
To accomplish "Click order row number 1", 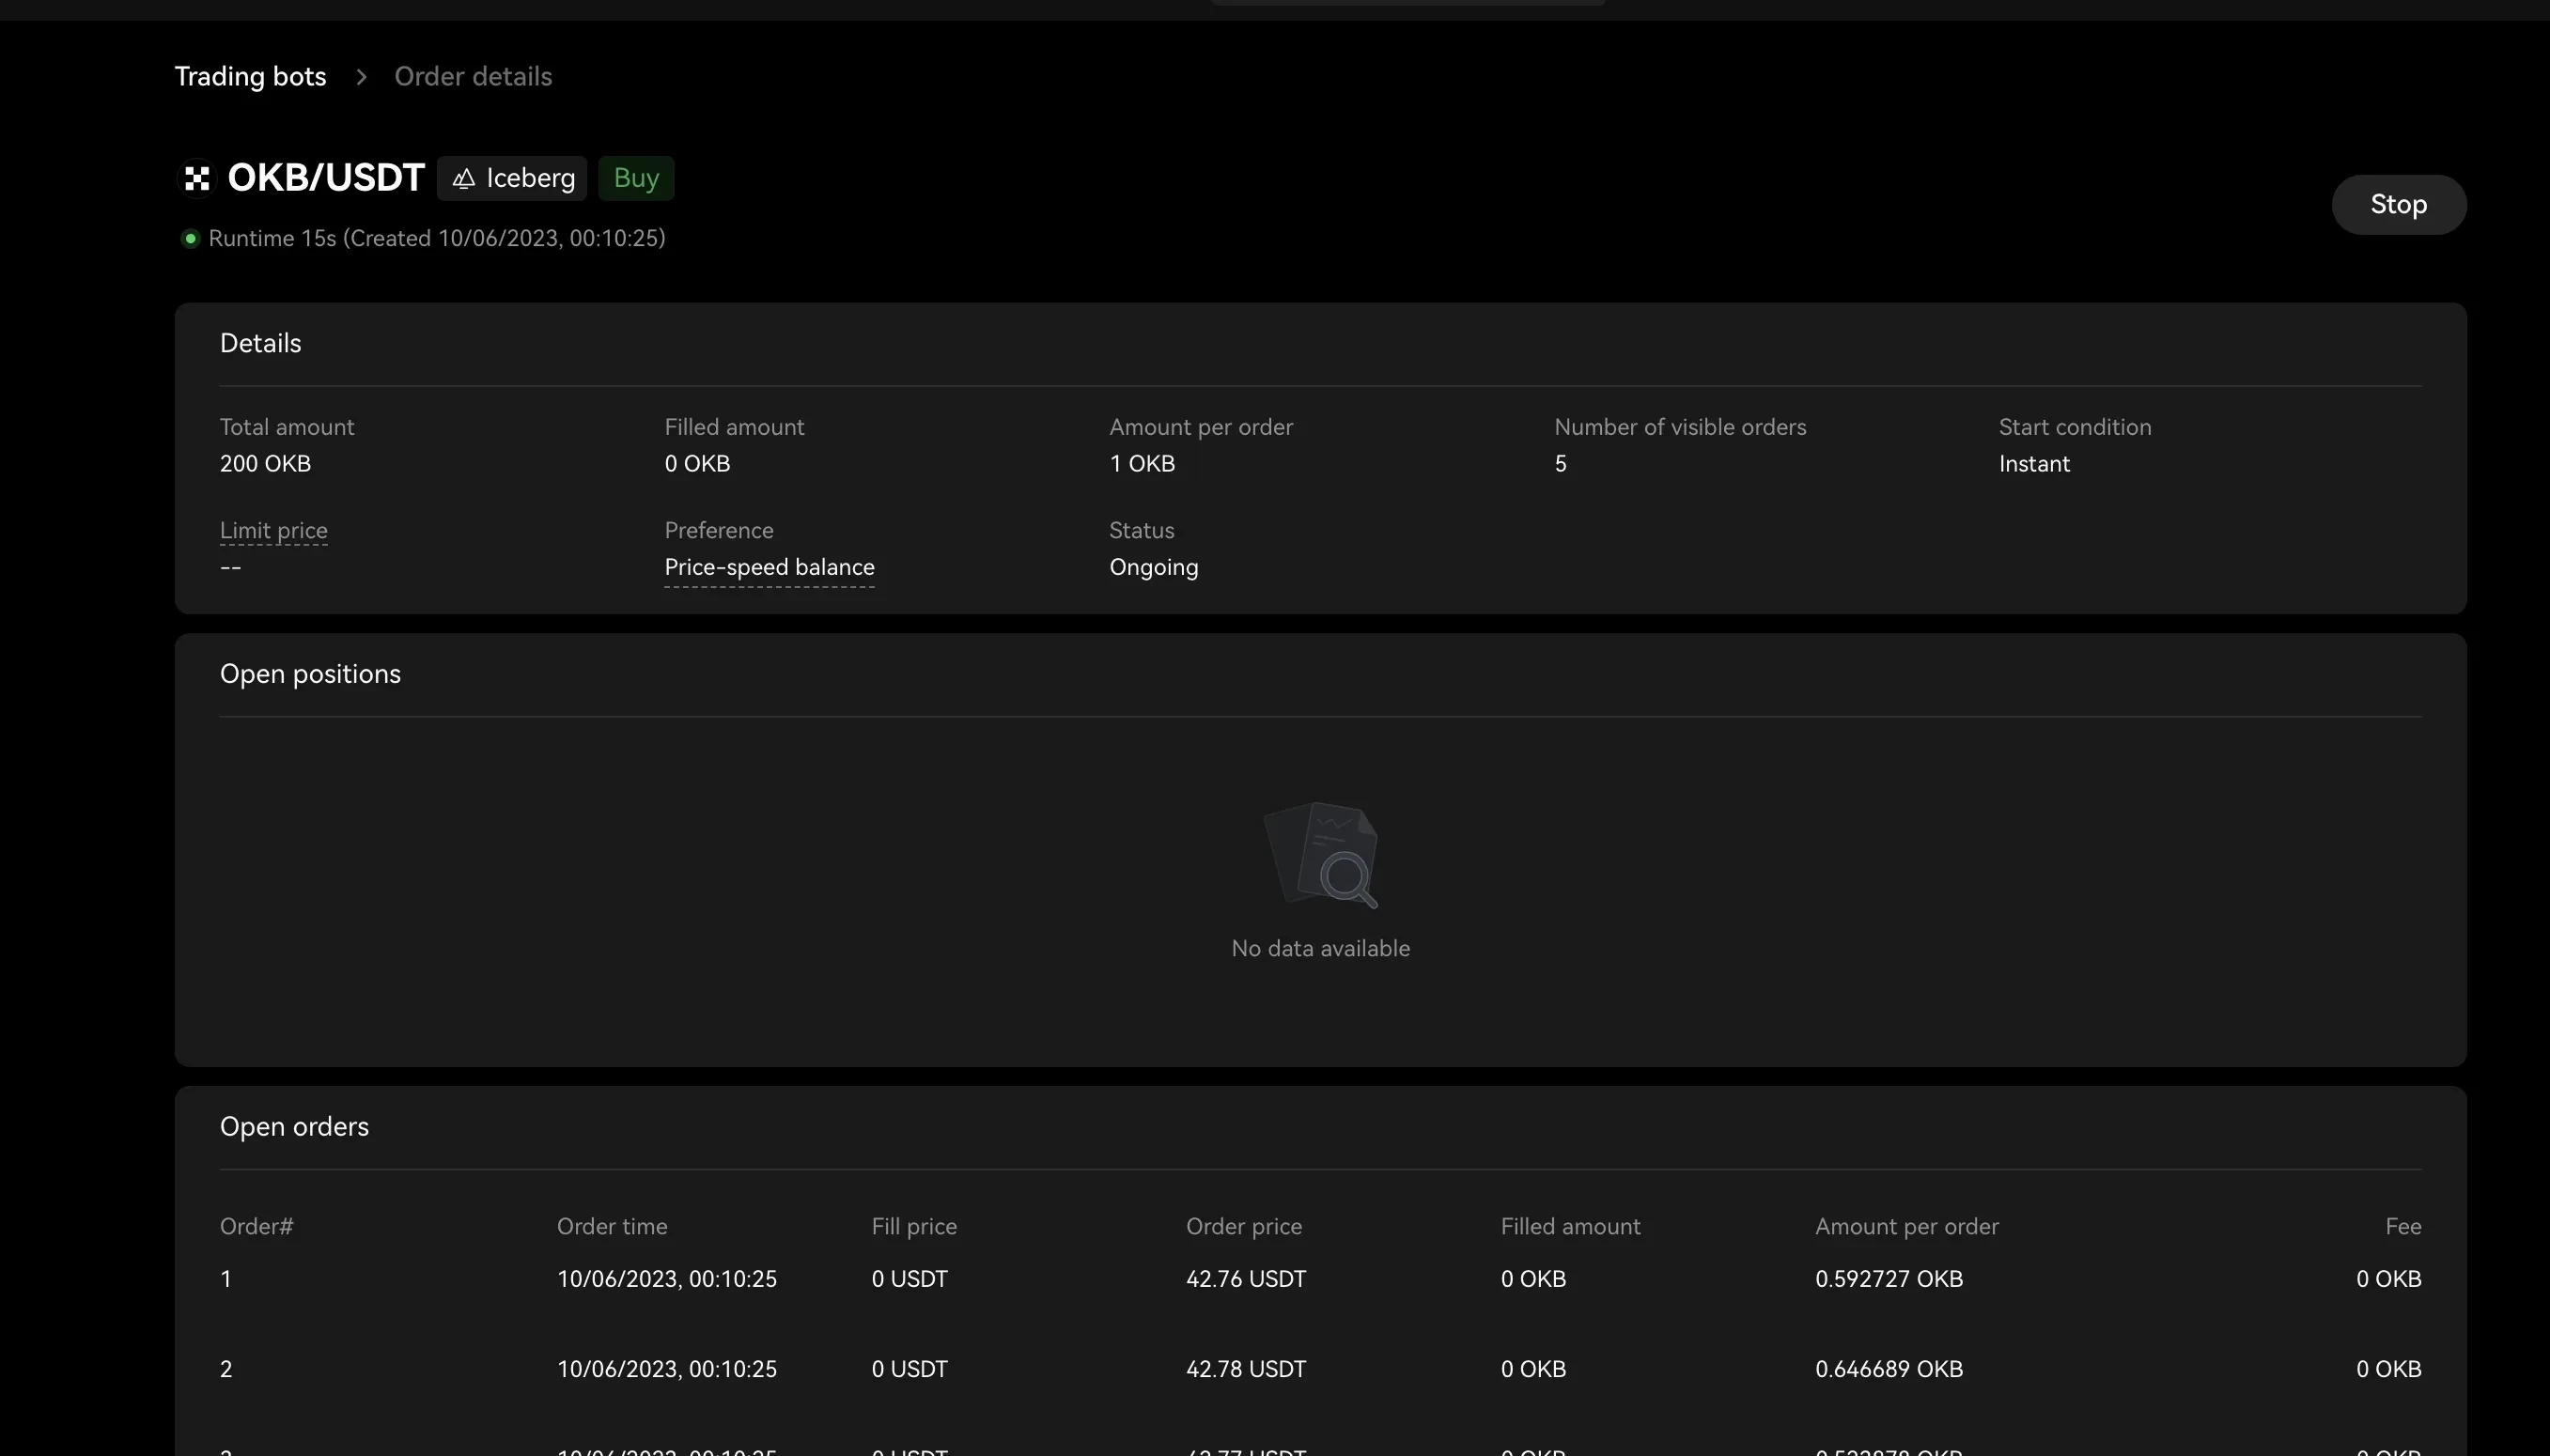I will click(226, 1279).
